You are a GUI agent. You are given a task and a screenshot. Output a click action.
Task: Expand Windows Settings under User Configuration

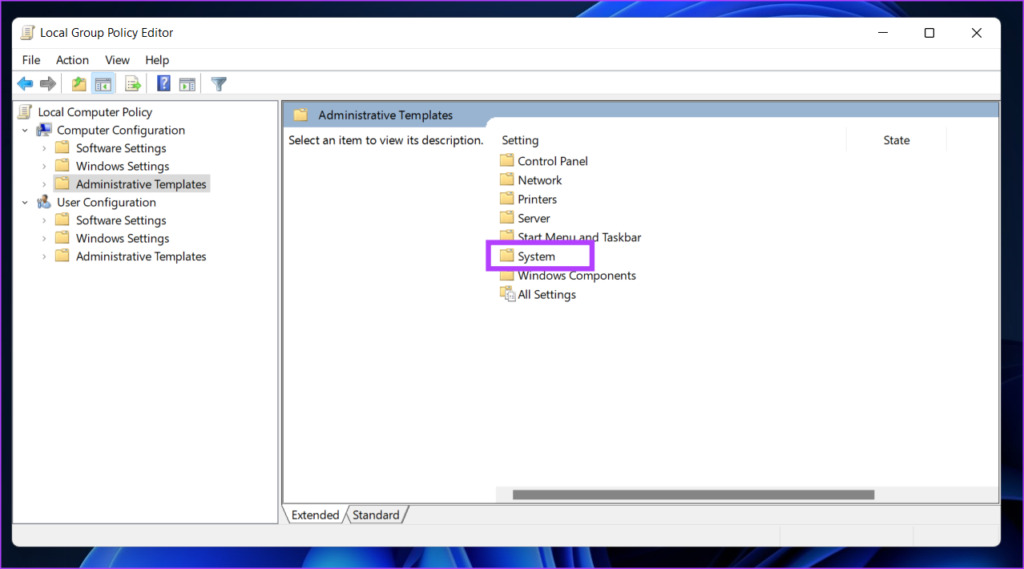(44, 238)
